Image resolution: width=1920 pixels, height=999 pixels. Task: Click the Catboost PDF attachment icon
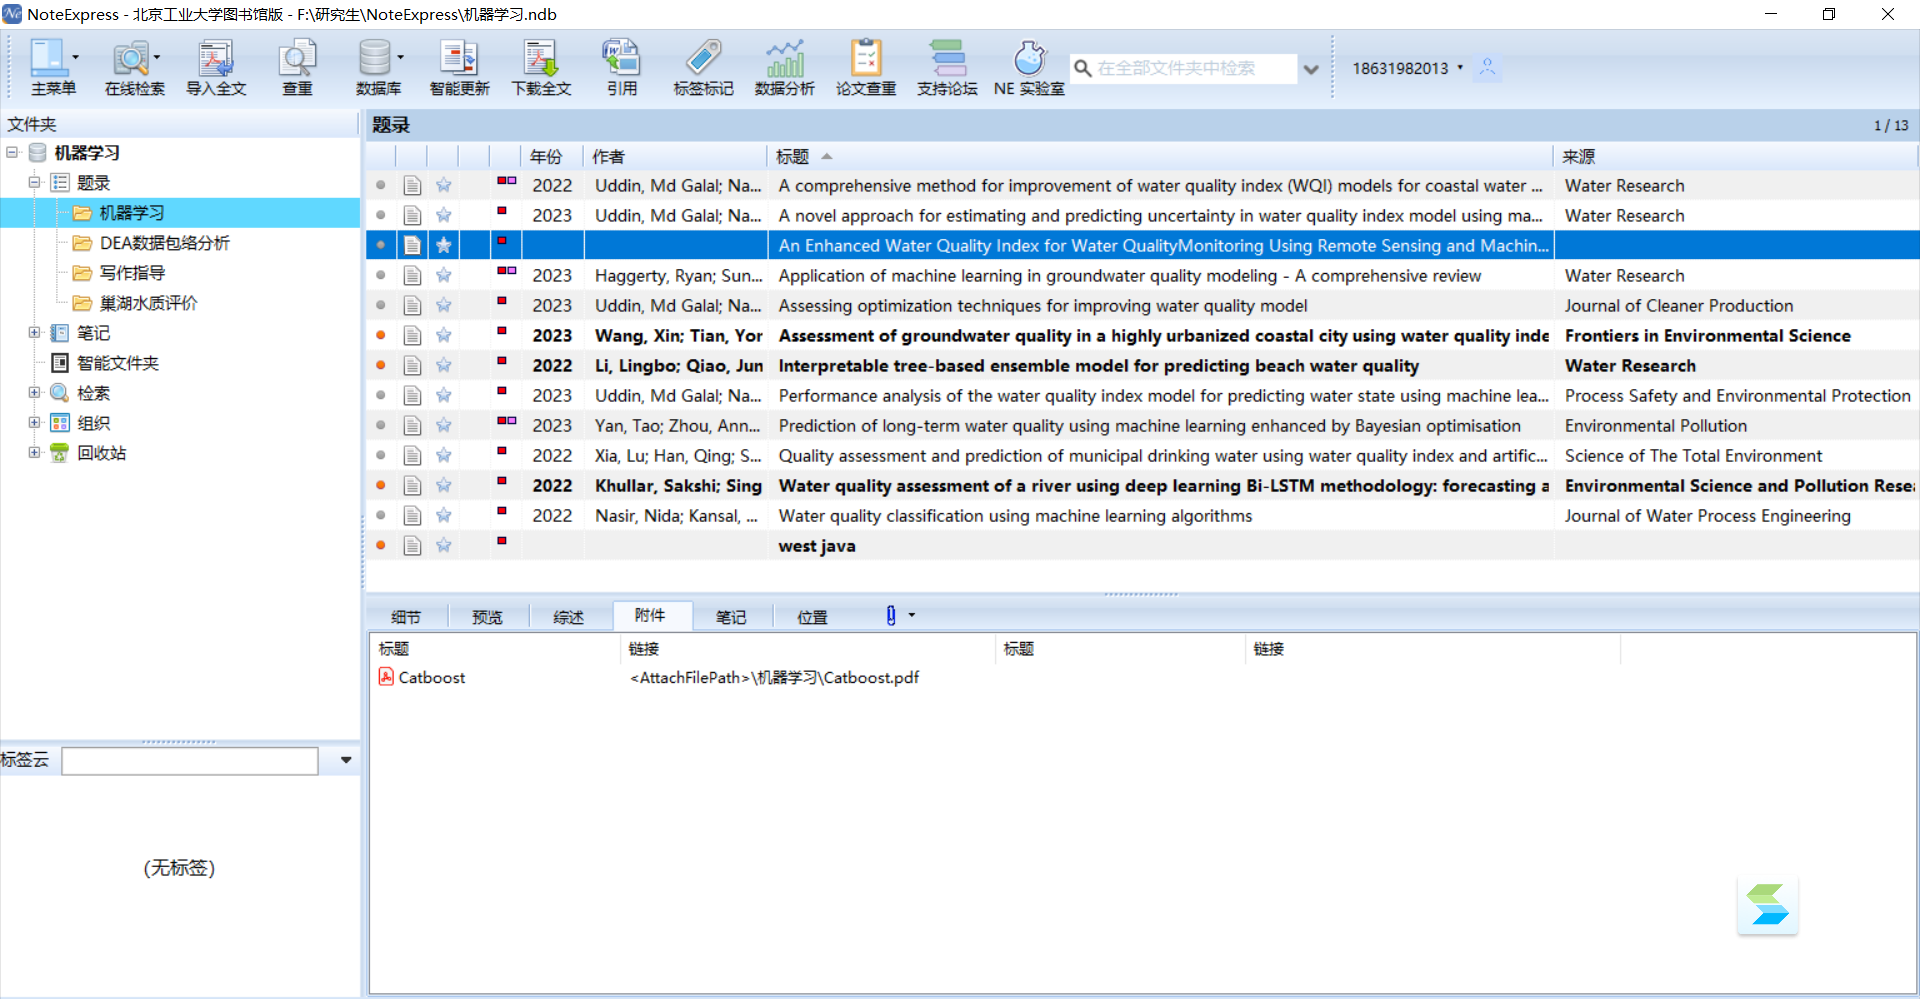(x=386, y=677)
